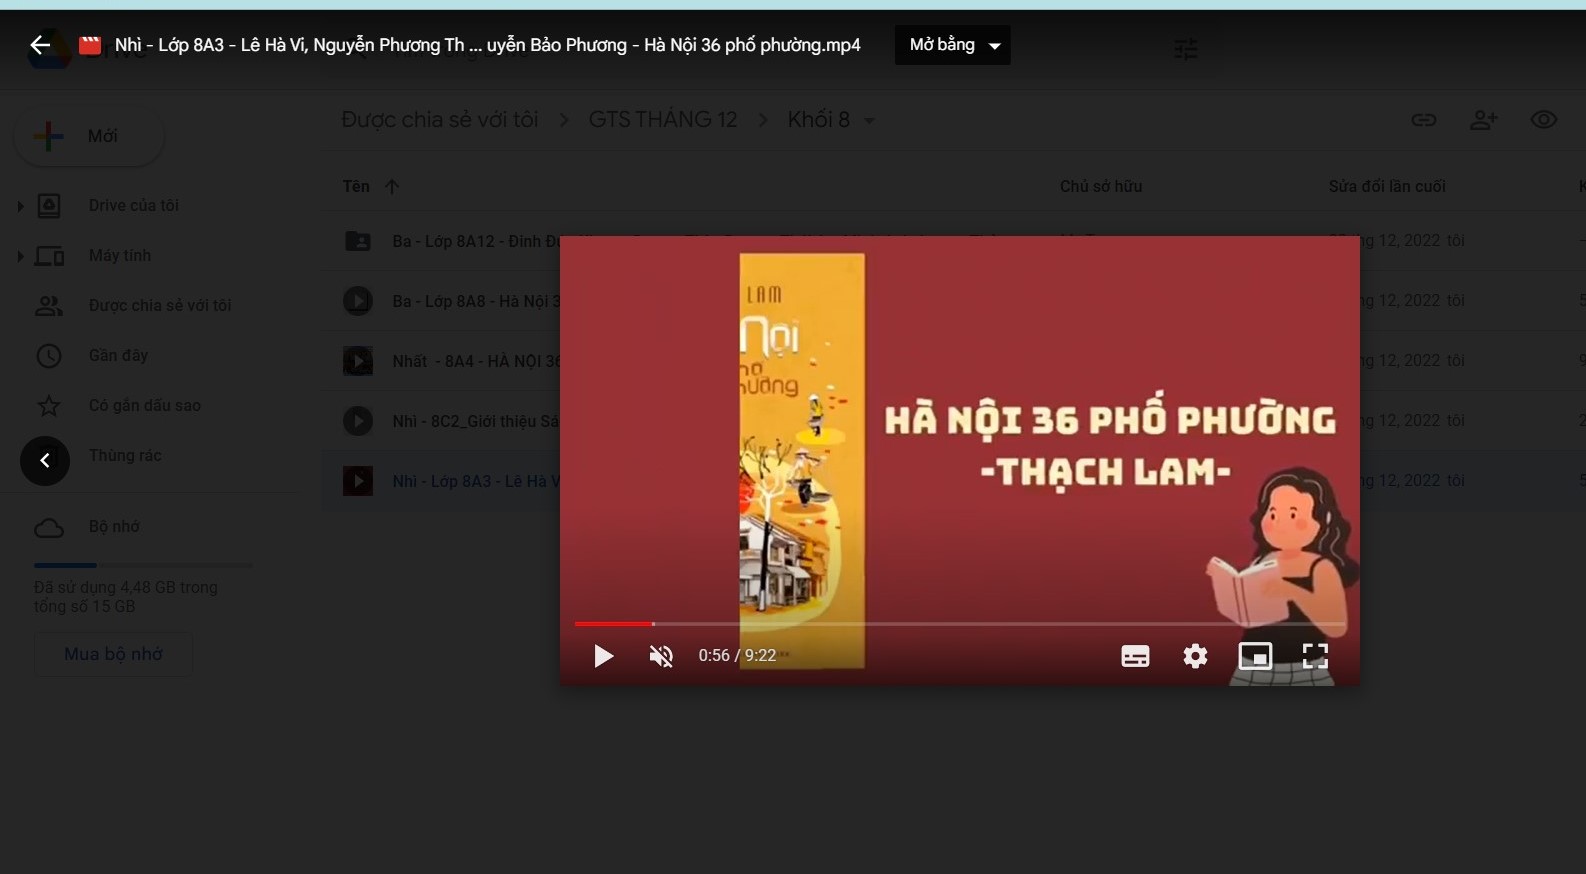
Task: Click the play icon of 'Ba - Lớp 8A8'
Action: (x=358, y=301)
